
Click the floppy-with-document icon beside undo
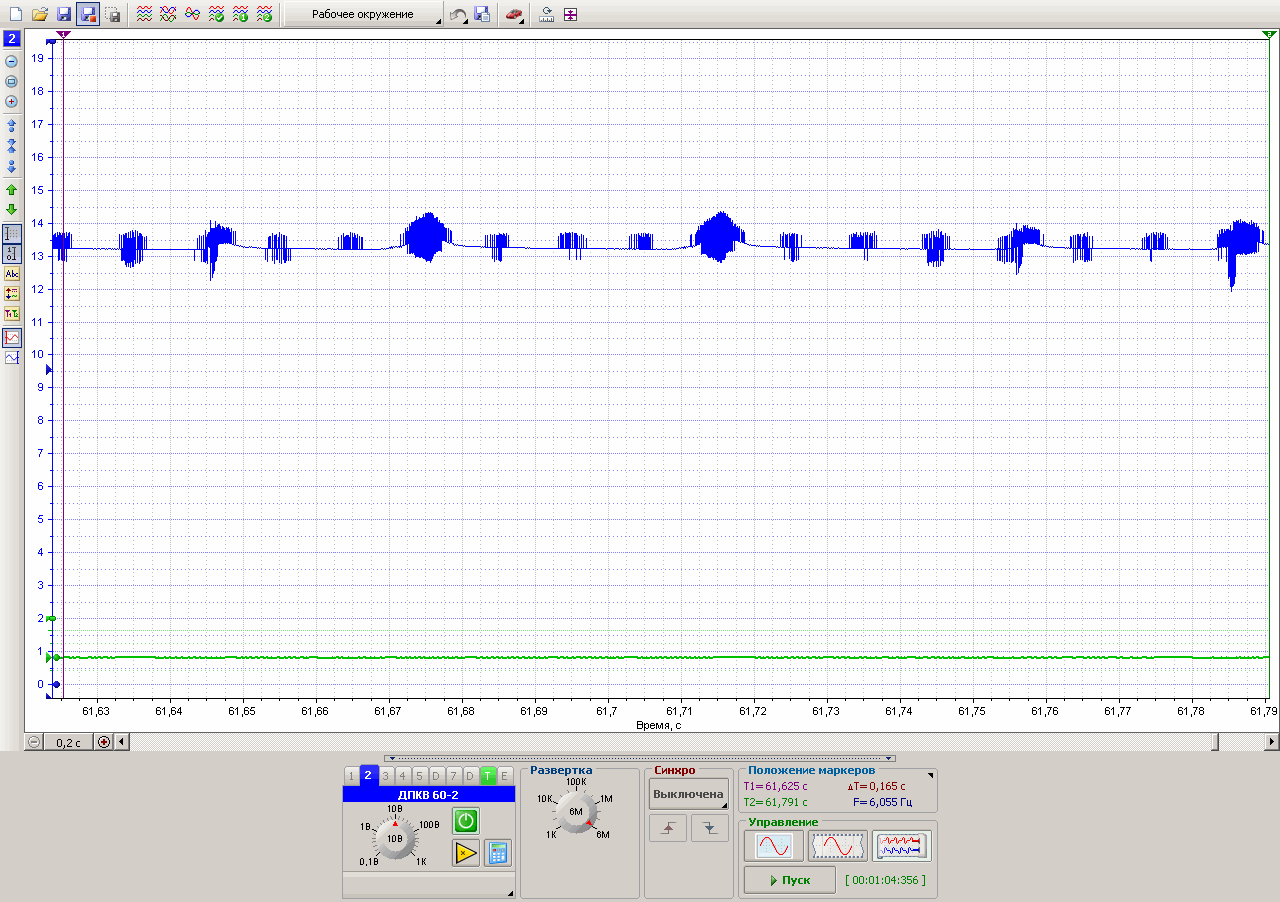pyautogui.click(x=482, y=14)
